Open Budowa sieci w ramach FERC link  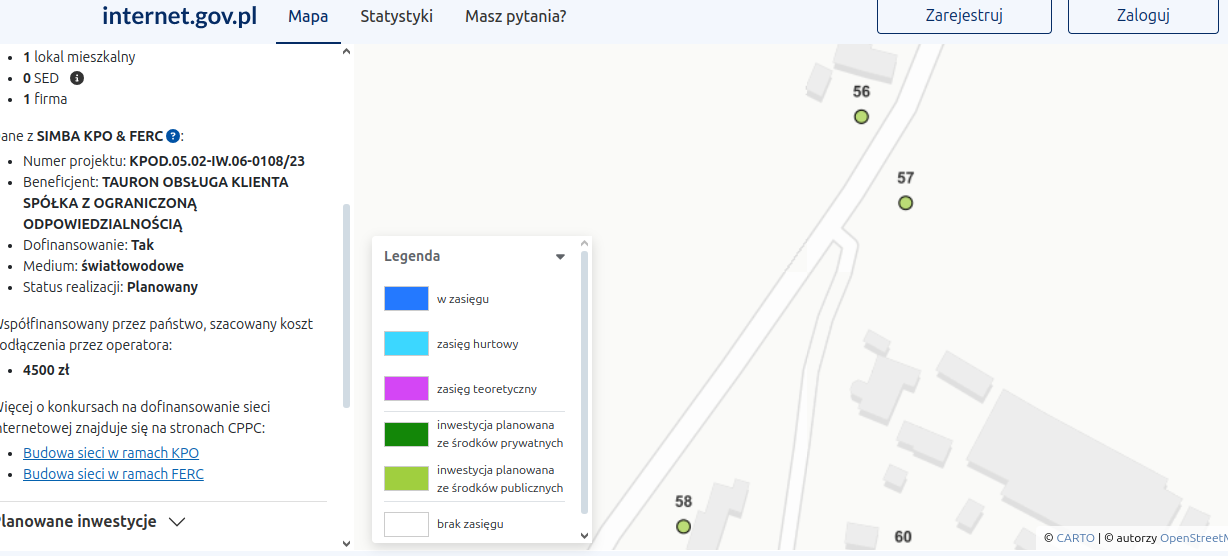(113, 474)
